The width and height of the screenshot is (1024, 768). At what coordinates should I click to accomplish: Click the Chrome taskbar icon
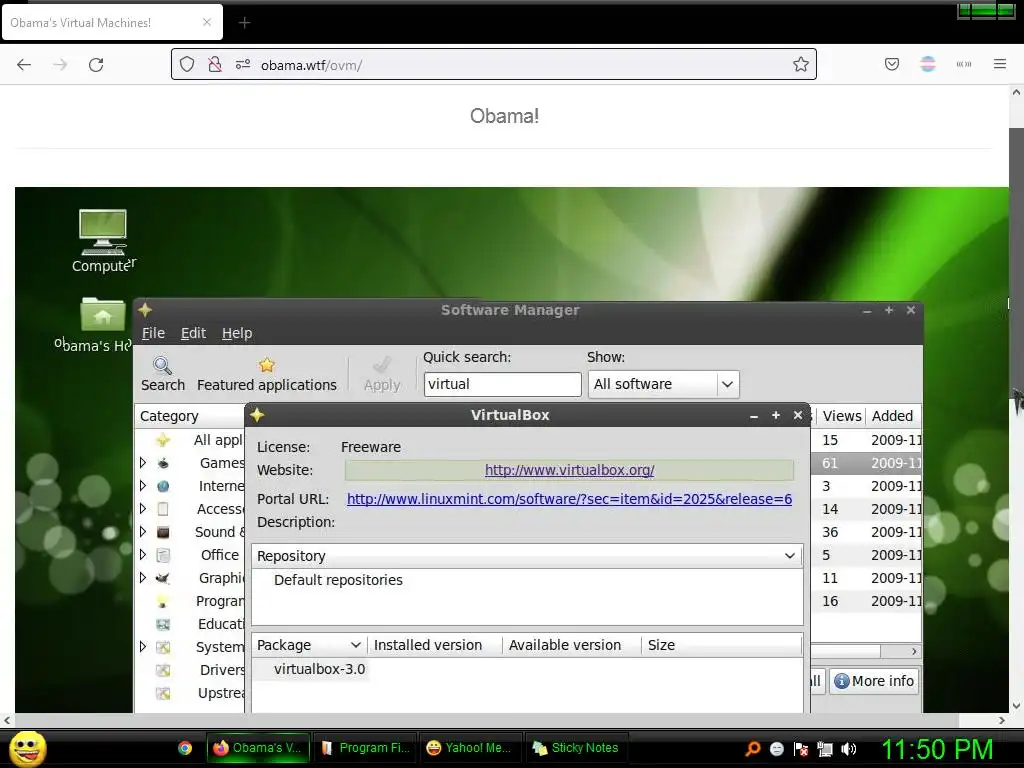185,748
